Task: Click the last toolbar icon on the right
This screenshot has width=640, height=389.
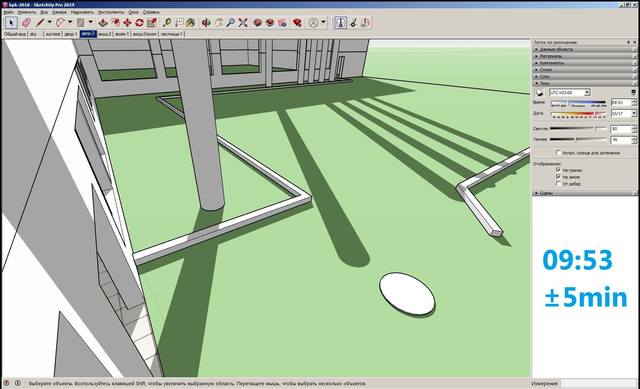Action: tap(365, 23)
